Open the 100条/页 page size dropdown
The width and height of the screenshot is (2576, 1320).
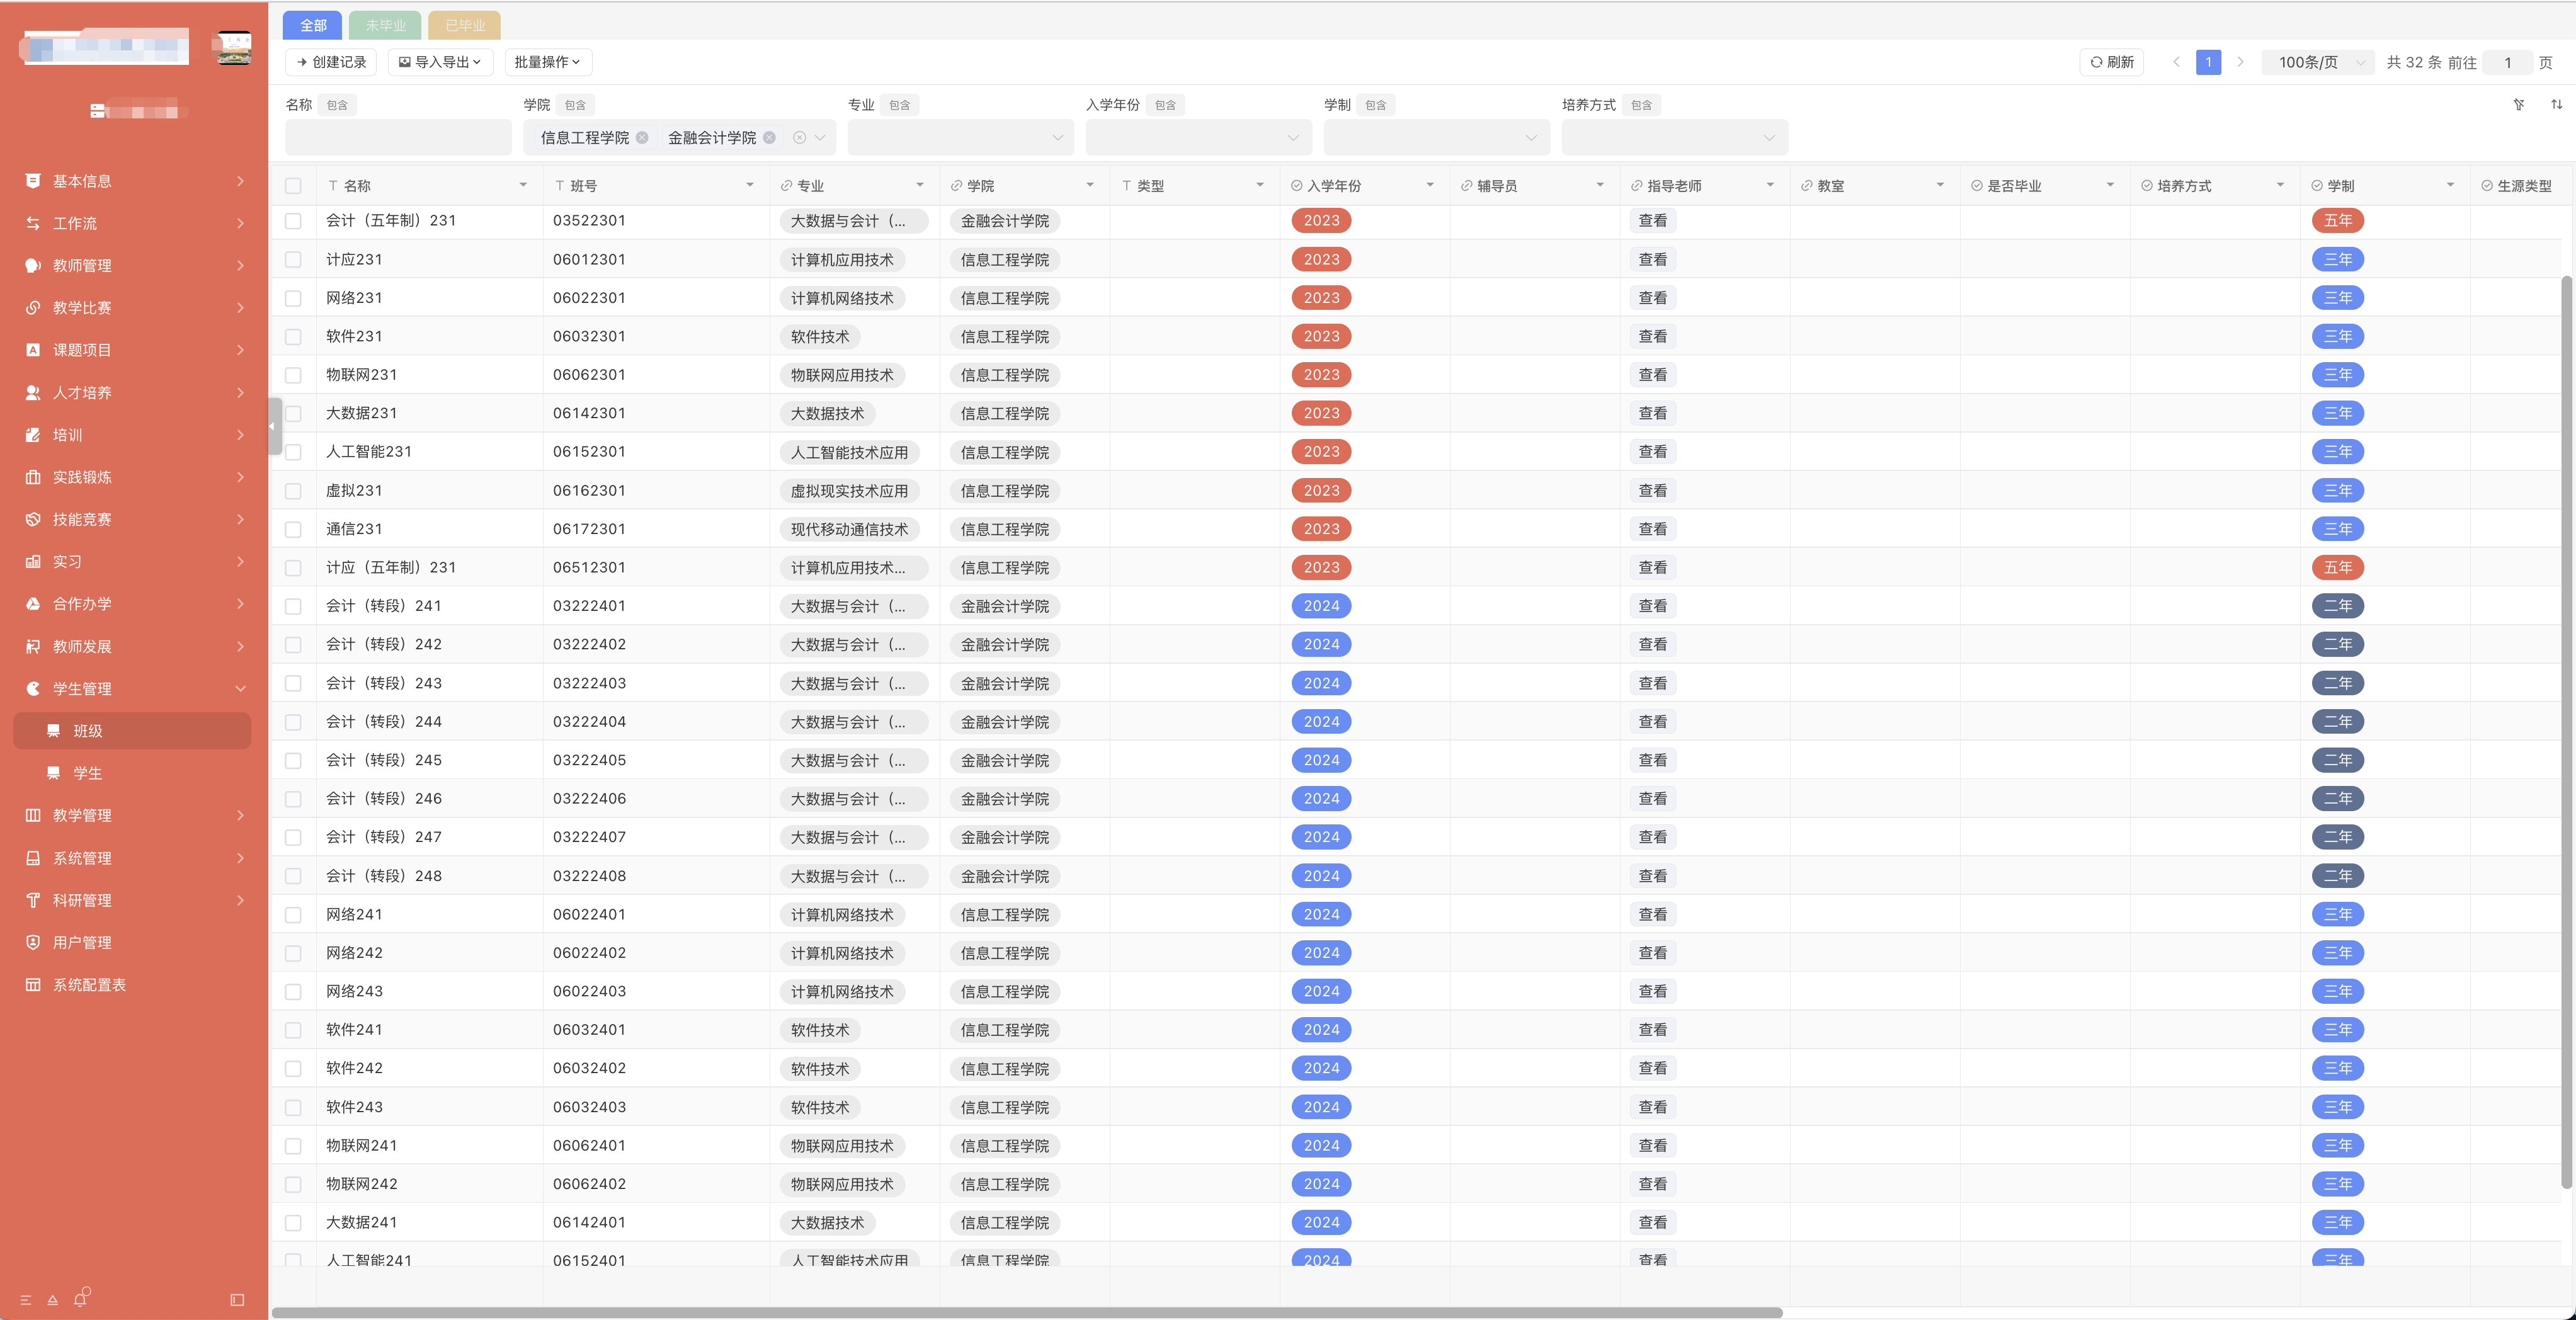2319,62
